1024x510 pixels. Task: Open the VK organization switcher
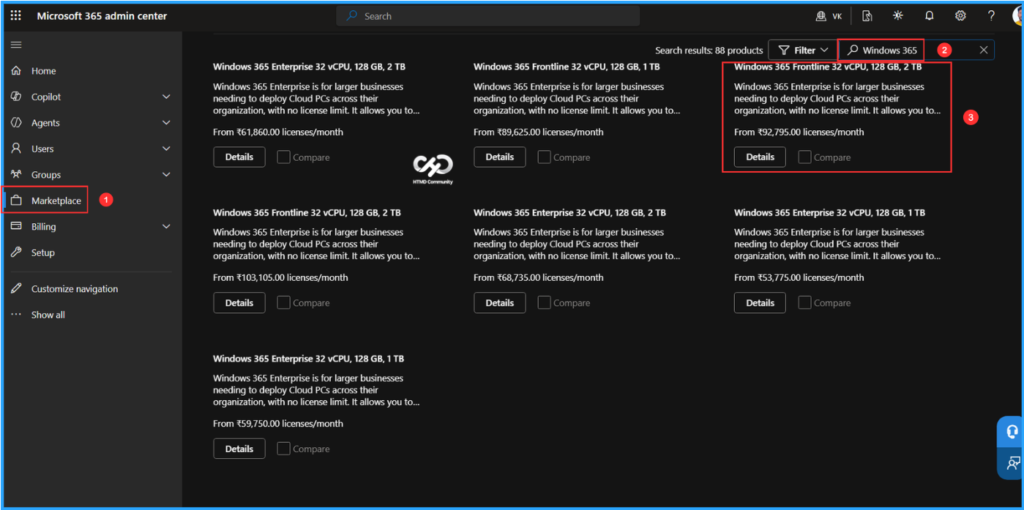pyautogui.click(x=829, y=16)
